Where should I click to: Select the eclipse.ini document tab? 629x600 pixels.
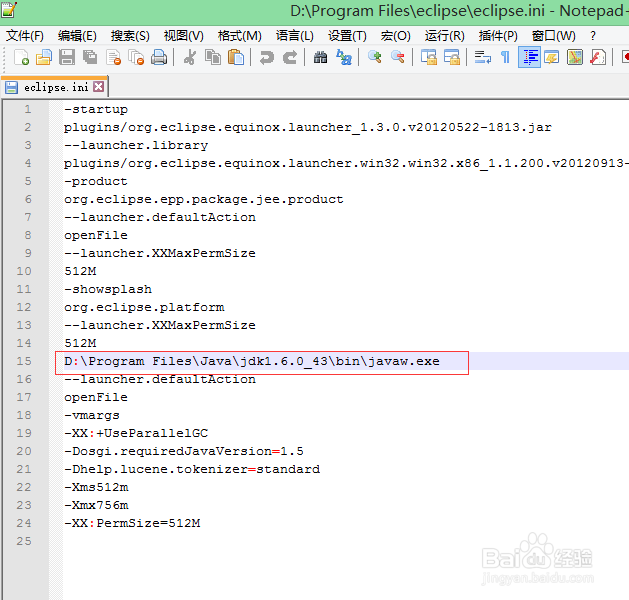click(x=55, y=87)
